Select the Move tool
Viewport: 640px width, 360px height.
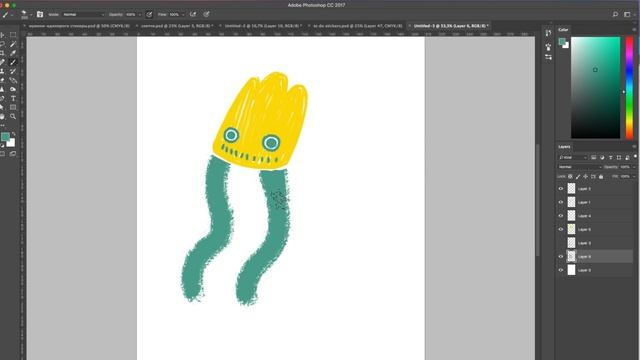click(3, 35)
